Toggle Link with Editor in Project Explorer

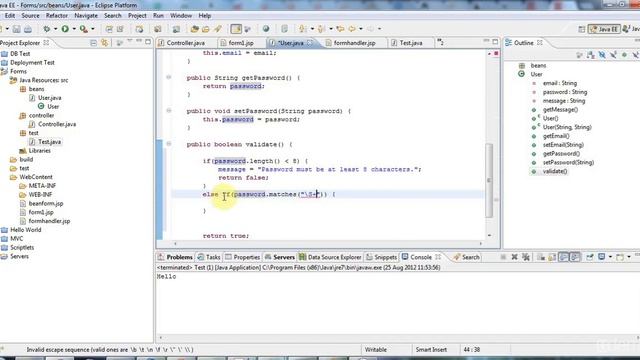coord(104,43)
